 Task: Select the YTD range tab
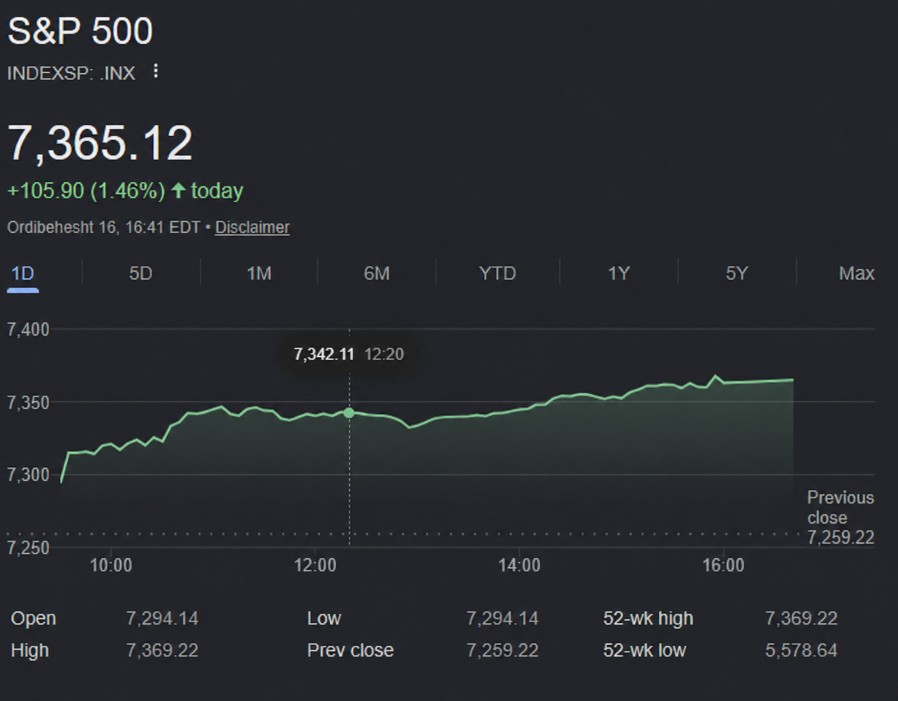coord(497,273)
